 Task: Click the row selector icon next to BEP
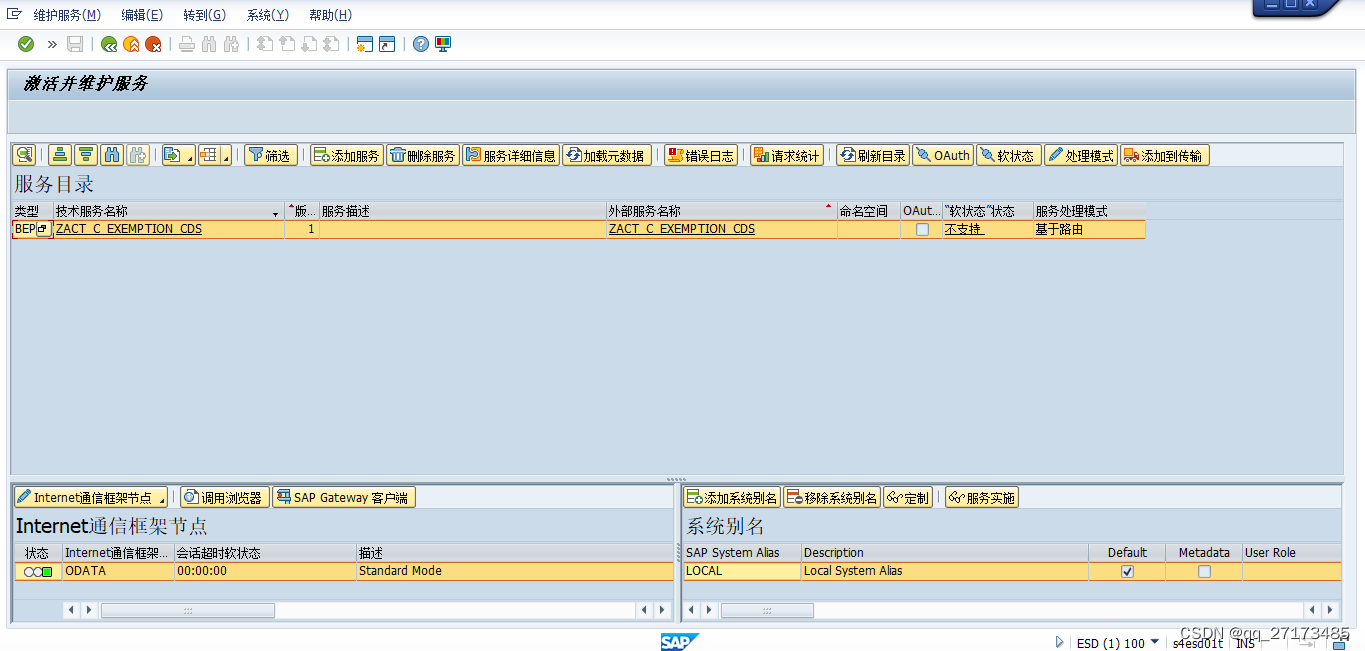coord(43,229)
